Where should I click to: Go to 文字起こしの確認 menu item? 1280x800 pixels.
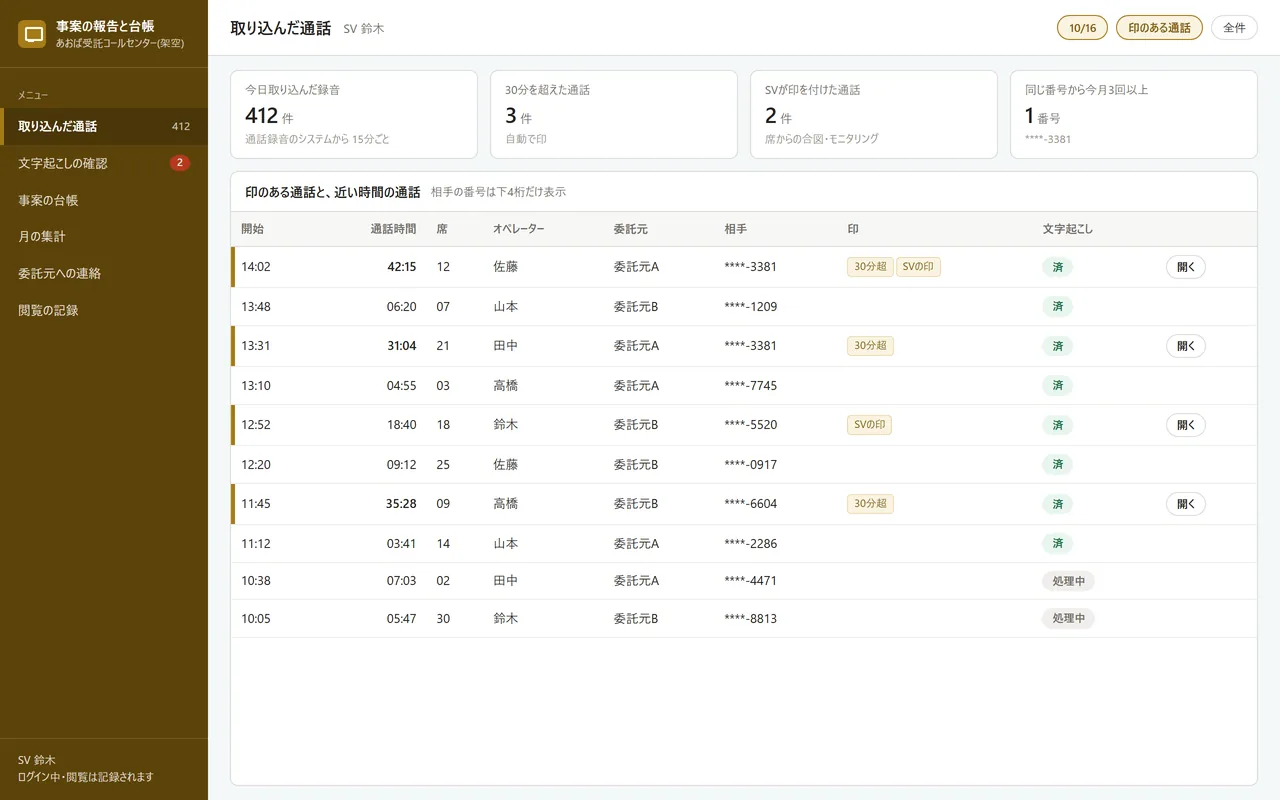click(104, 163)
